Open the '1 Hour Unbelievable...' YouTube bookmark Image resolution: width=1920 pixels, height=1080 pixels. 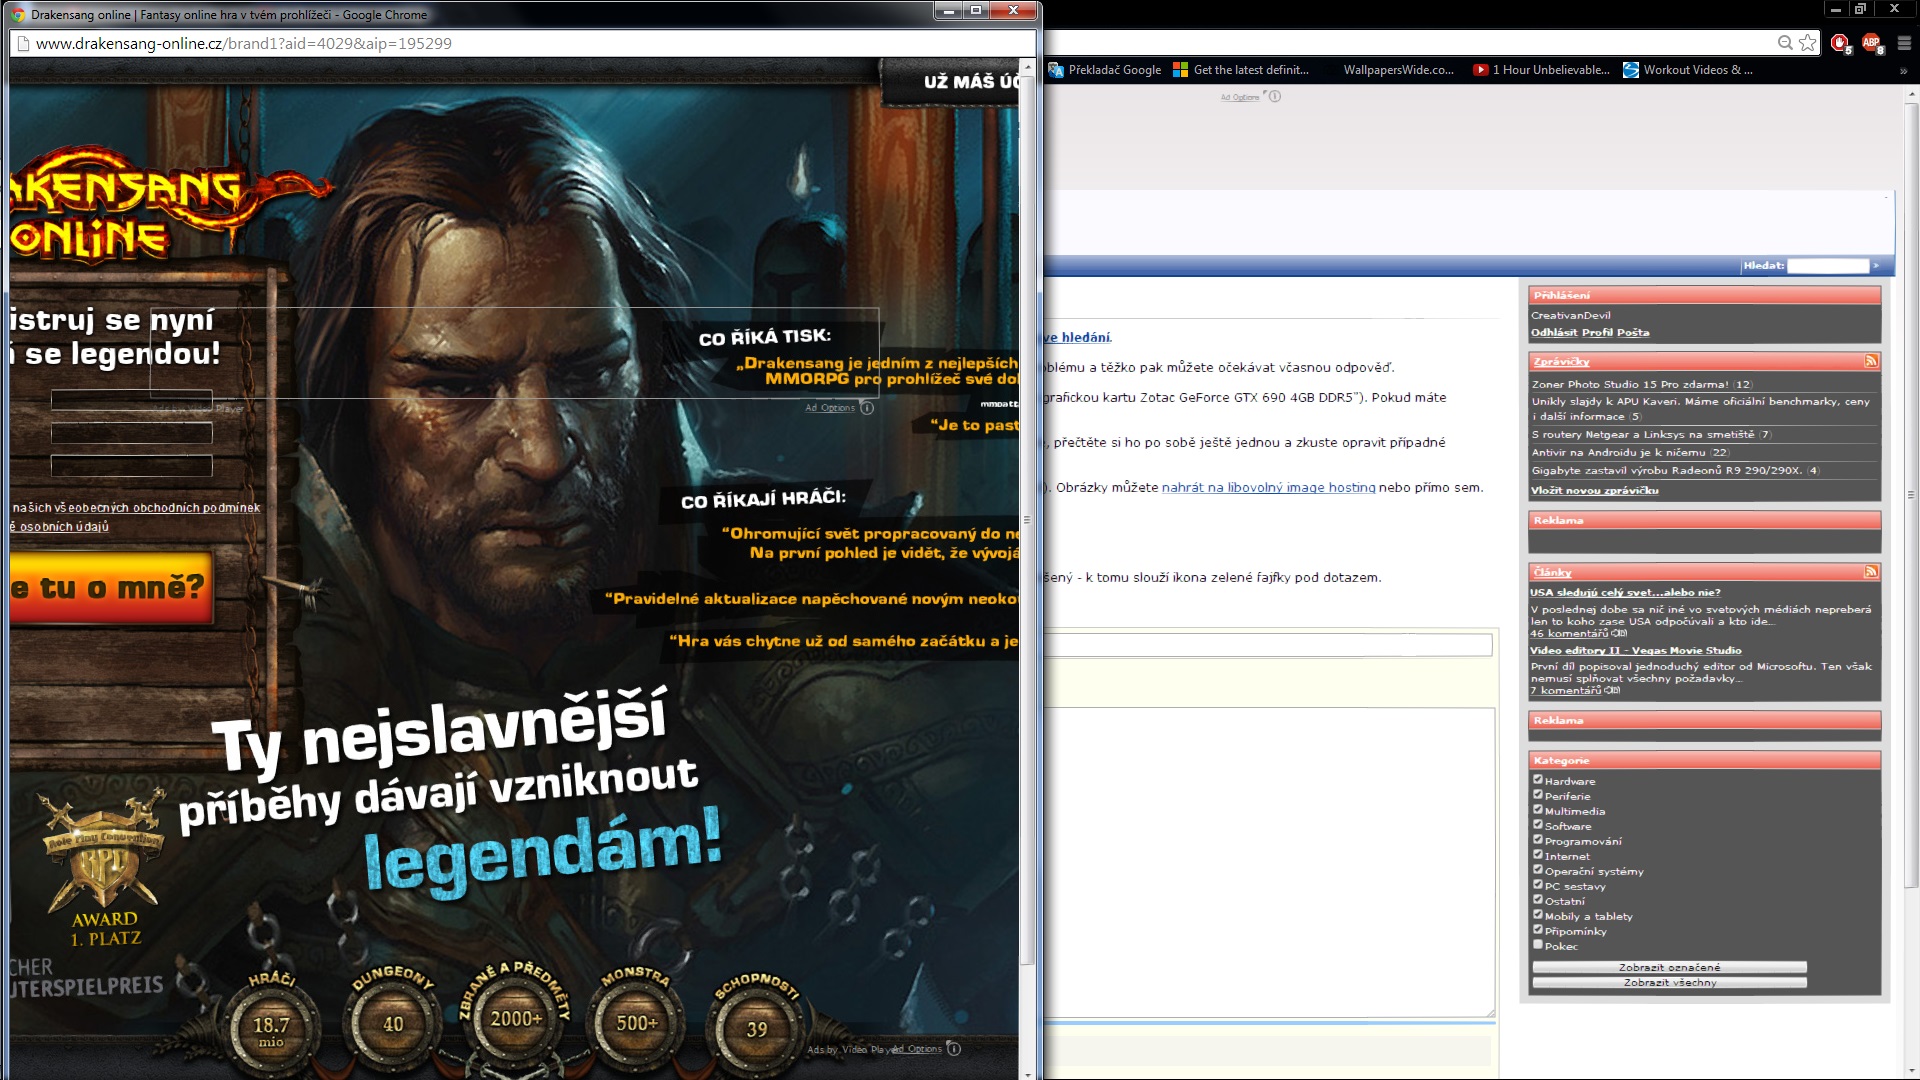click(x=1541, y=70)
